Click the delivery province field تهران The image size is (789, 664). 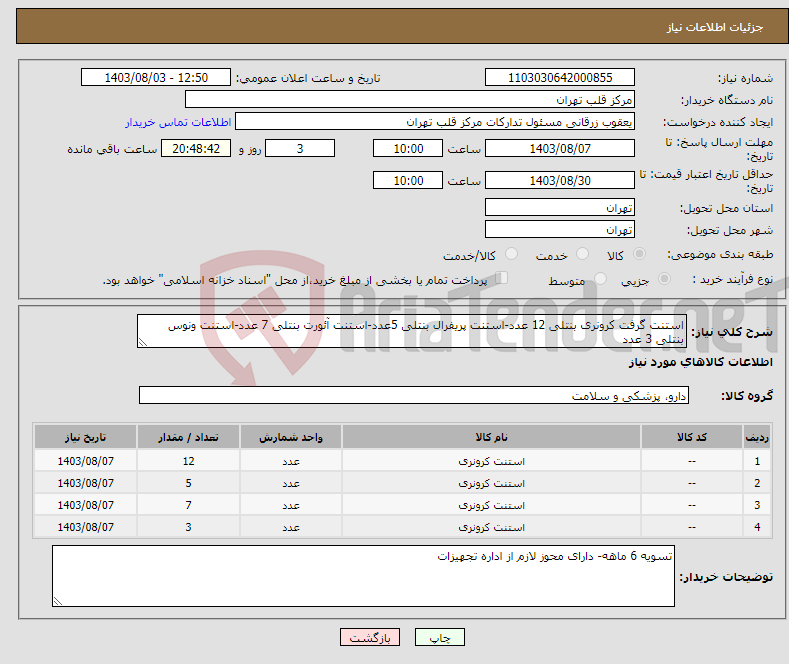click(x=560, y=207)
